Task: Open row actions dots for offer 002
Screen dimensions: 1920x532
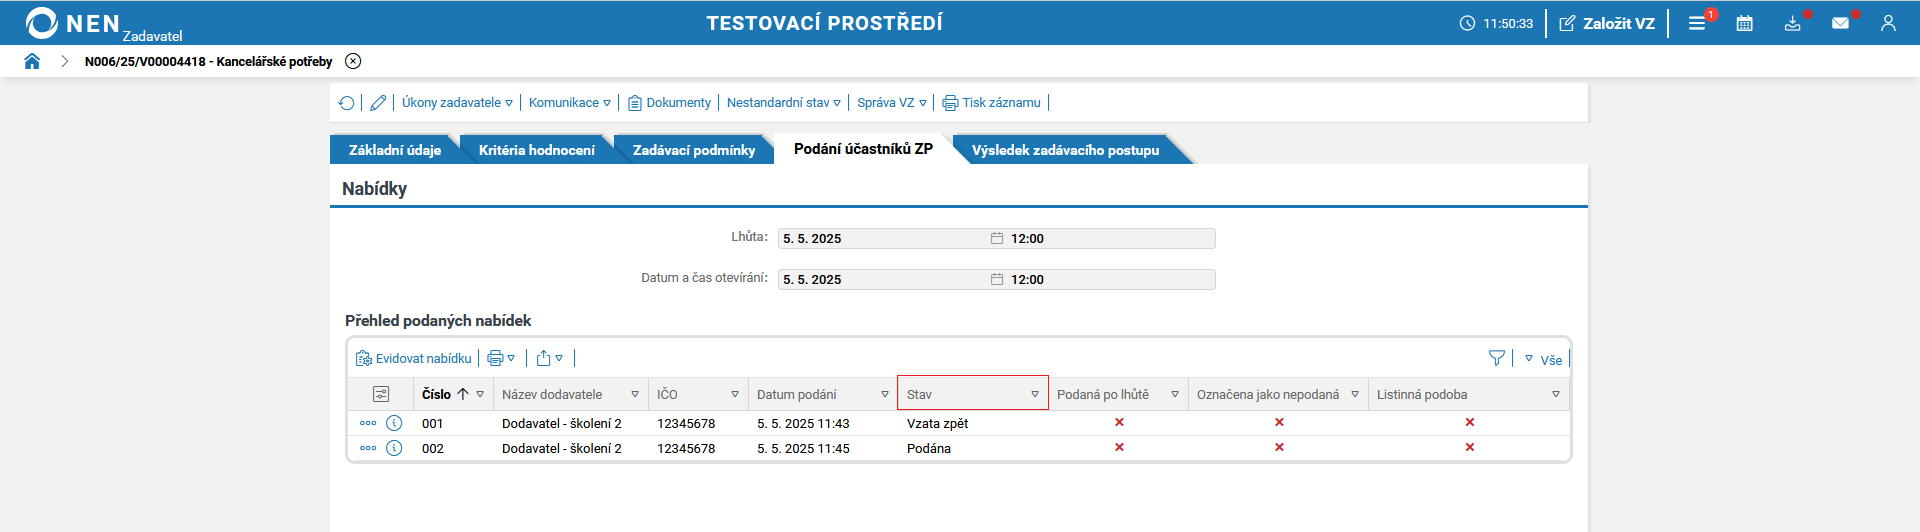Action: click(368, 448)
